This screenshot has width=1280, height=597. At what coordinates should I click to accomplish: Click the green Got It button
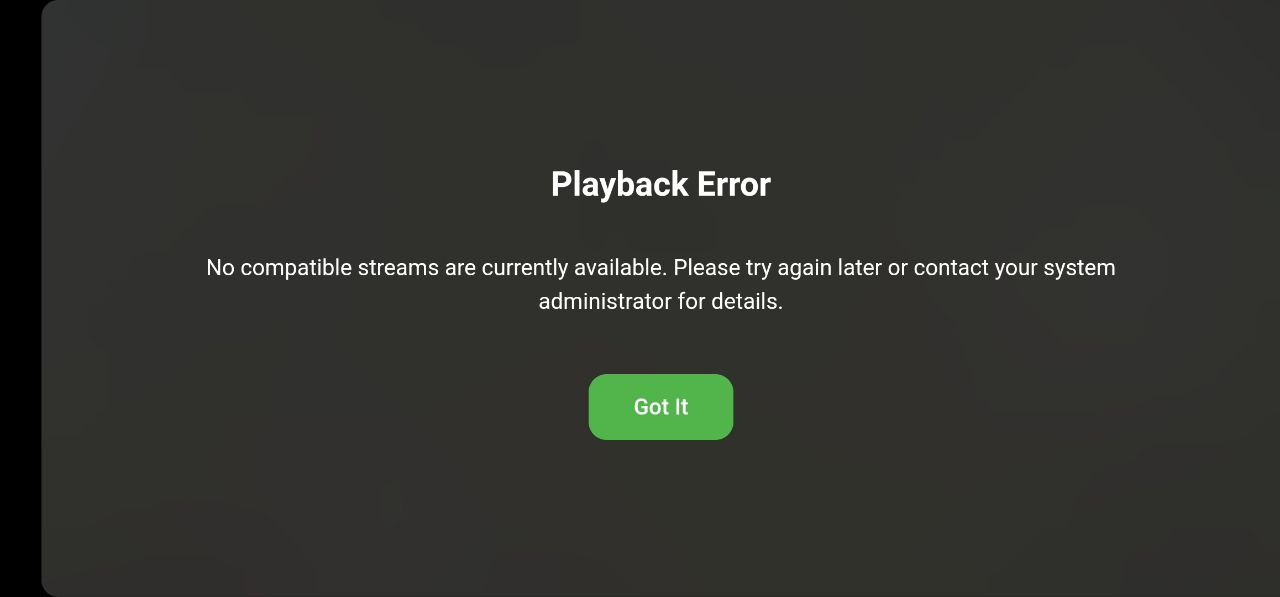pyautogui.click(x=660, y=407)
